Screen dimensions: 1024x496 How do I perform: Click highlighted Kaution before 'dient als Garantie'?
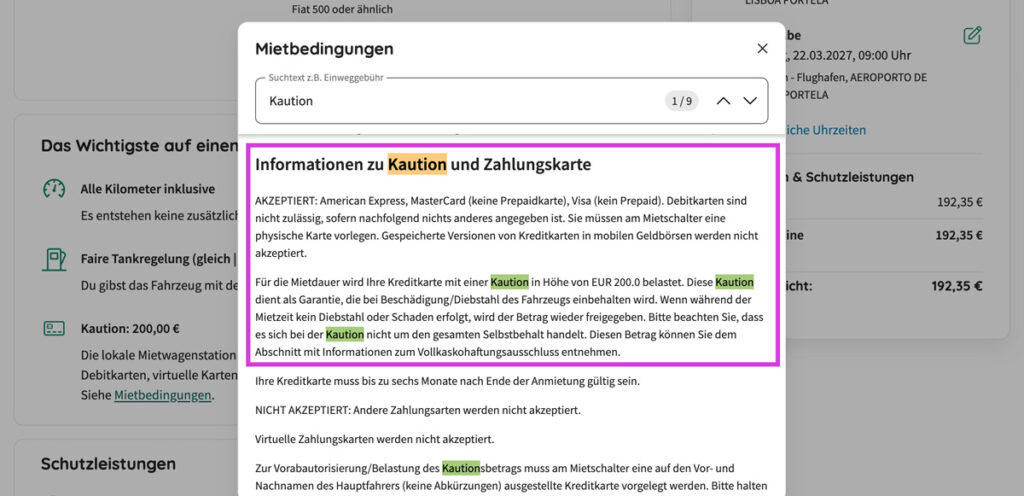pos(734,283)
